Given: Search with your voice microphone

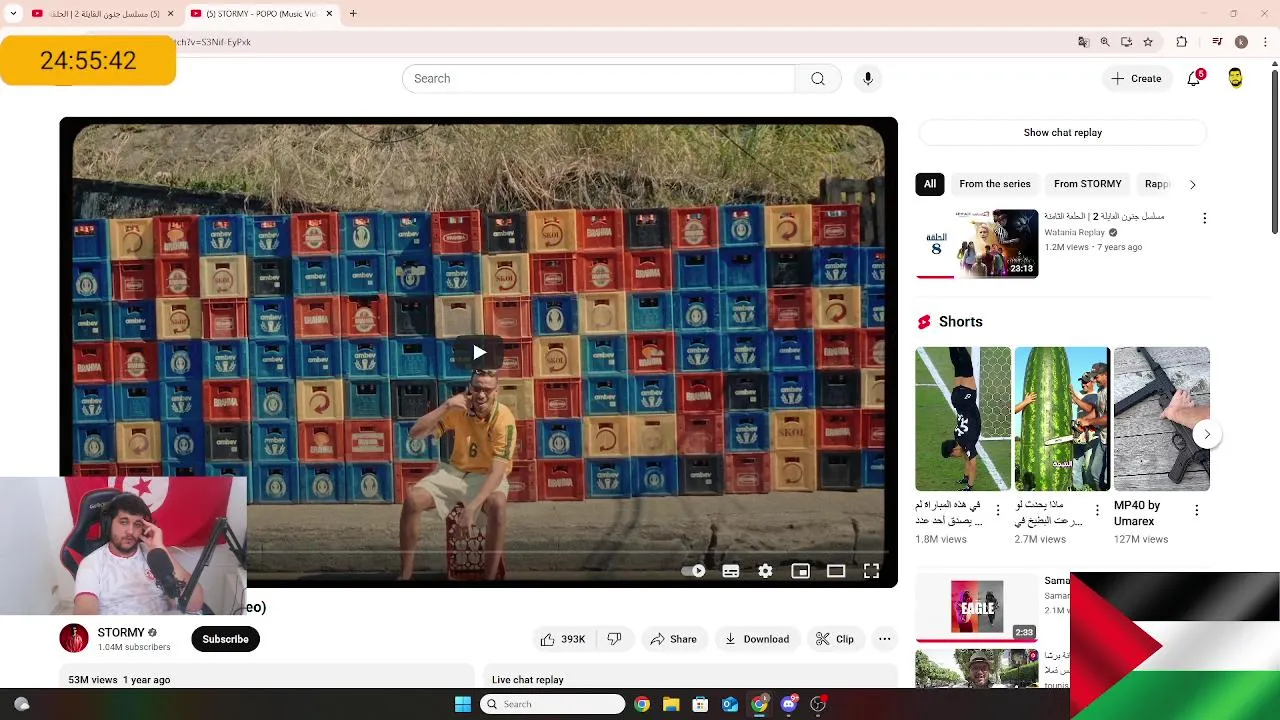Looking at the screenshot, I should click(867, 79).
